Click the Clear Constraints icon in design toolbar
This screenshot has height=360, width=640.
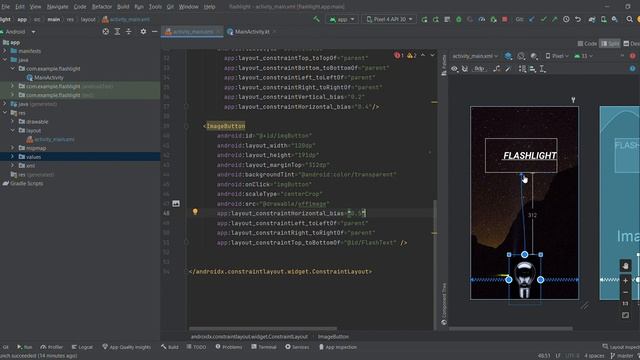coord(497,69)
